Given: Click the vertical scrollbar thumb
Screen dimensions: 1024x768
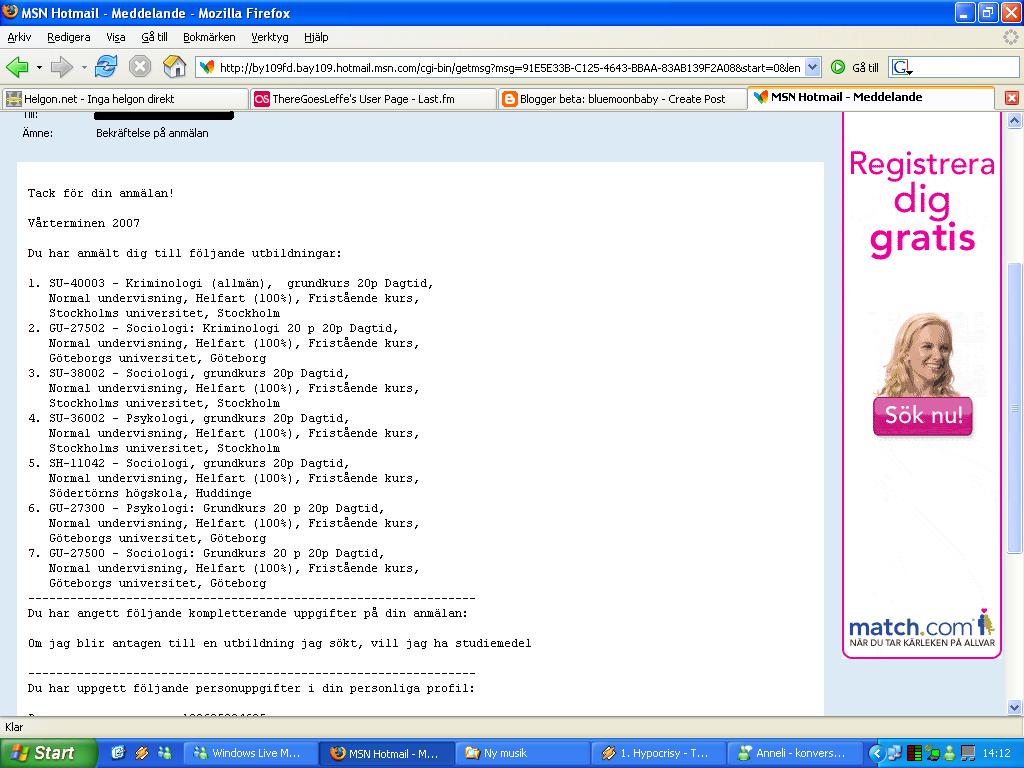Looking at the screenshot, I should 1014,408.
